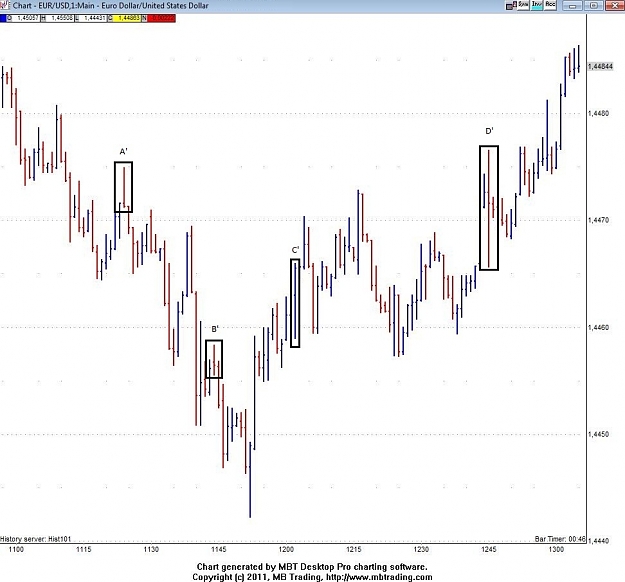Click the 1145 time axis label
The width and height of the screenshot is (625, 582).
coord(218,549)
